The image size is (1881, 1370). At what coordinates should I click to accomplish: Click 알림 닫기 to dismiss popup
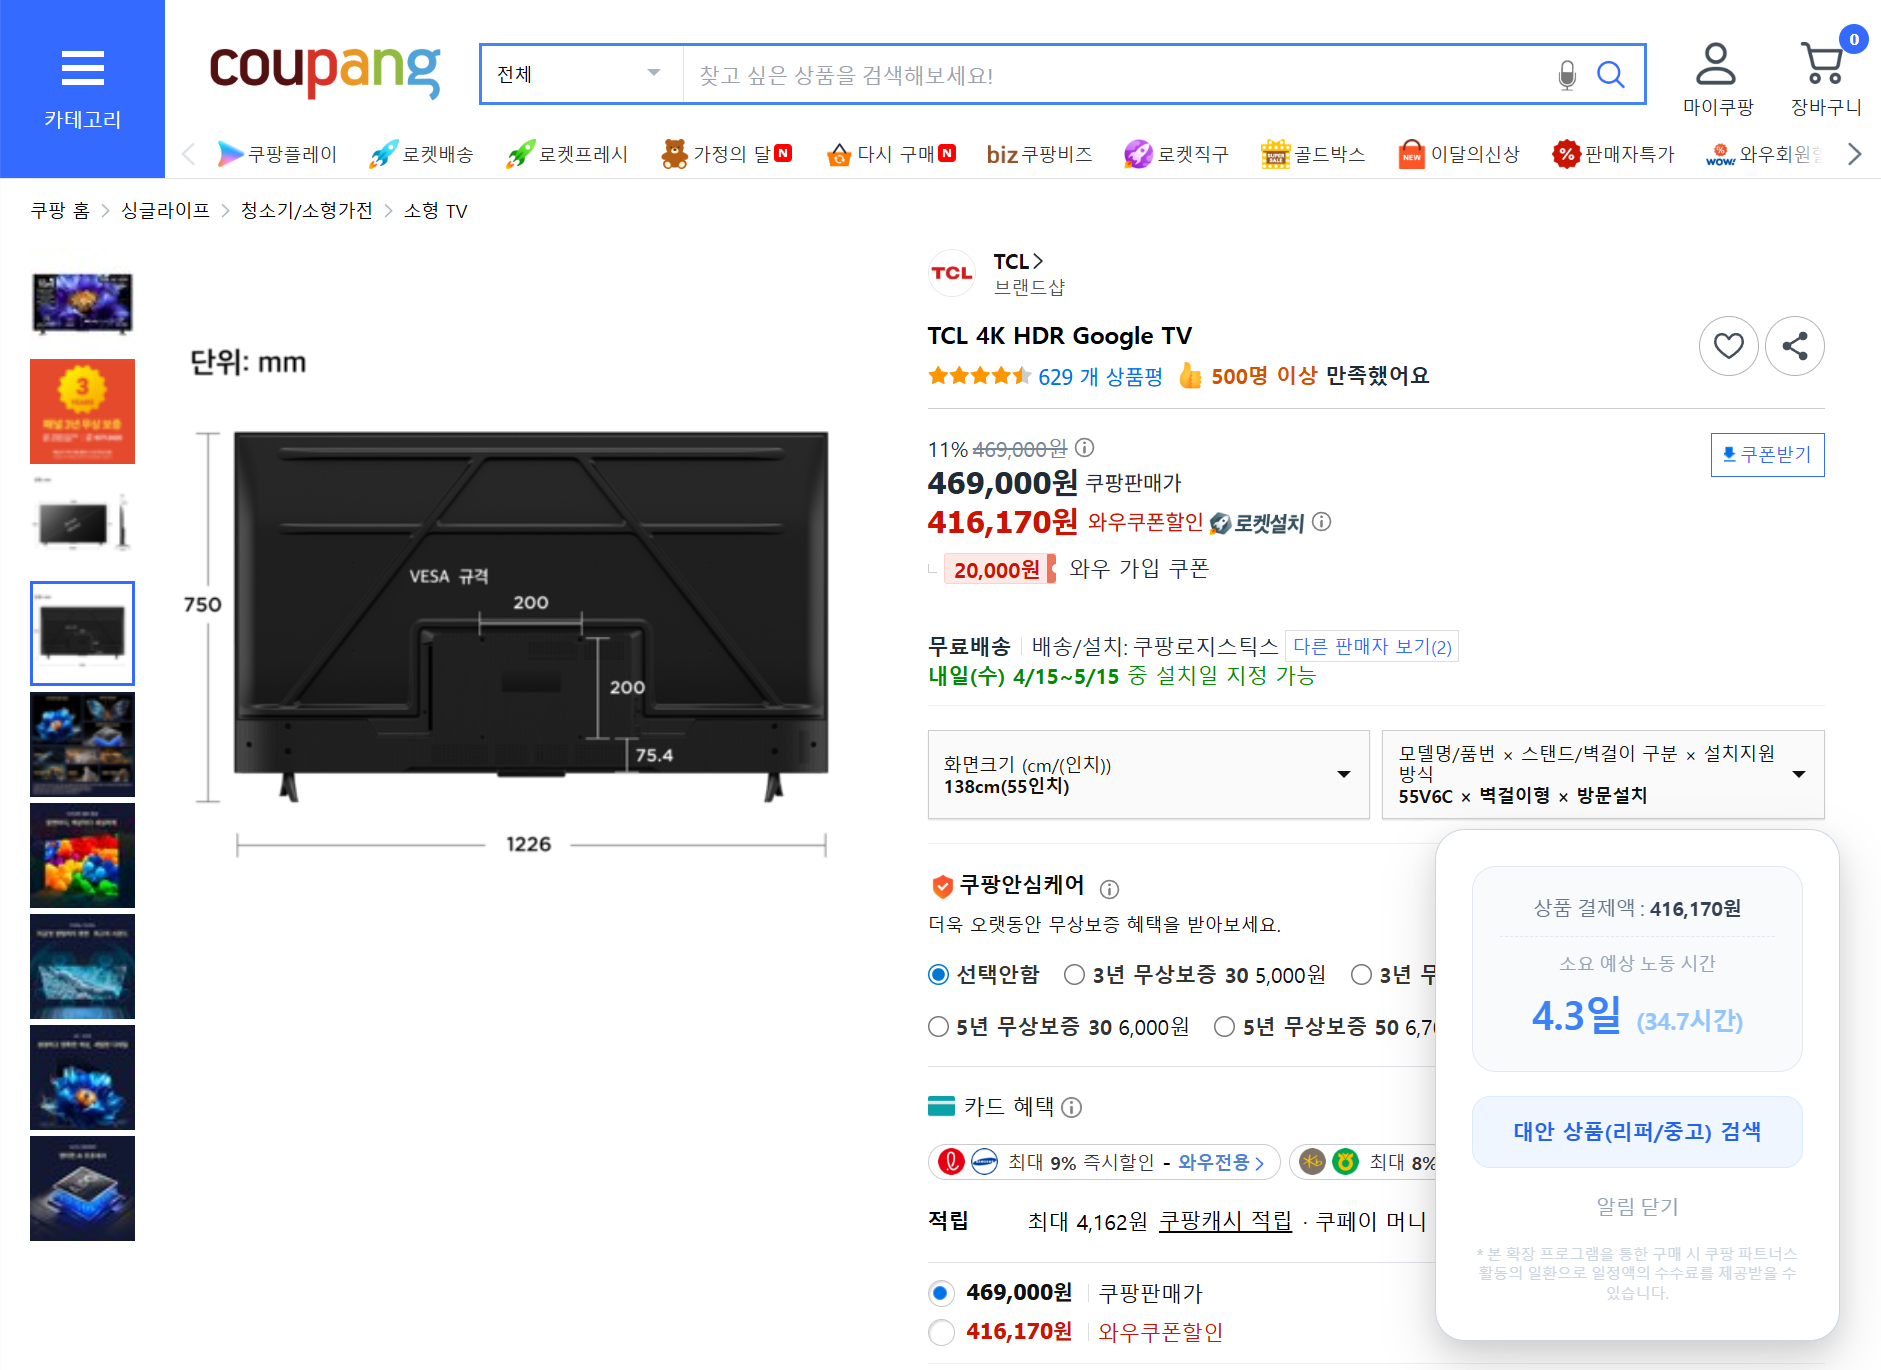tap(1637, 1207)
